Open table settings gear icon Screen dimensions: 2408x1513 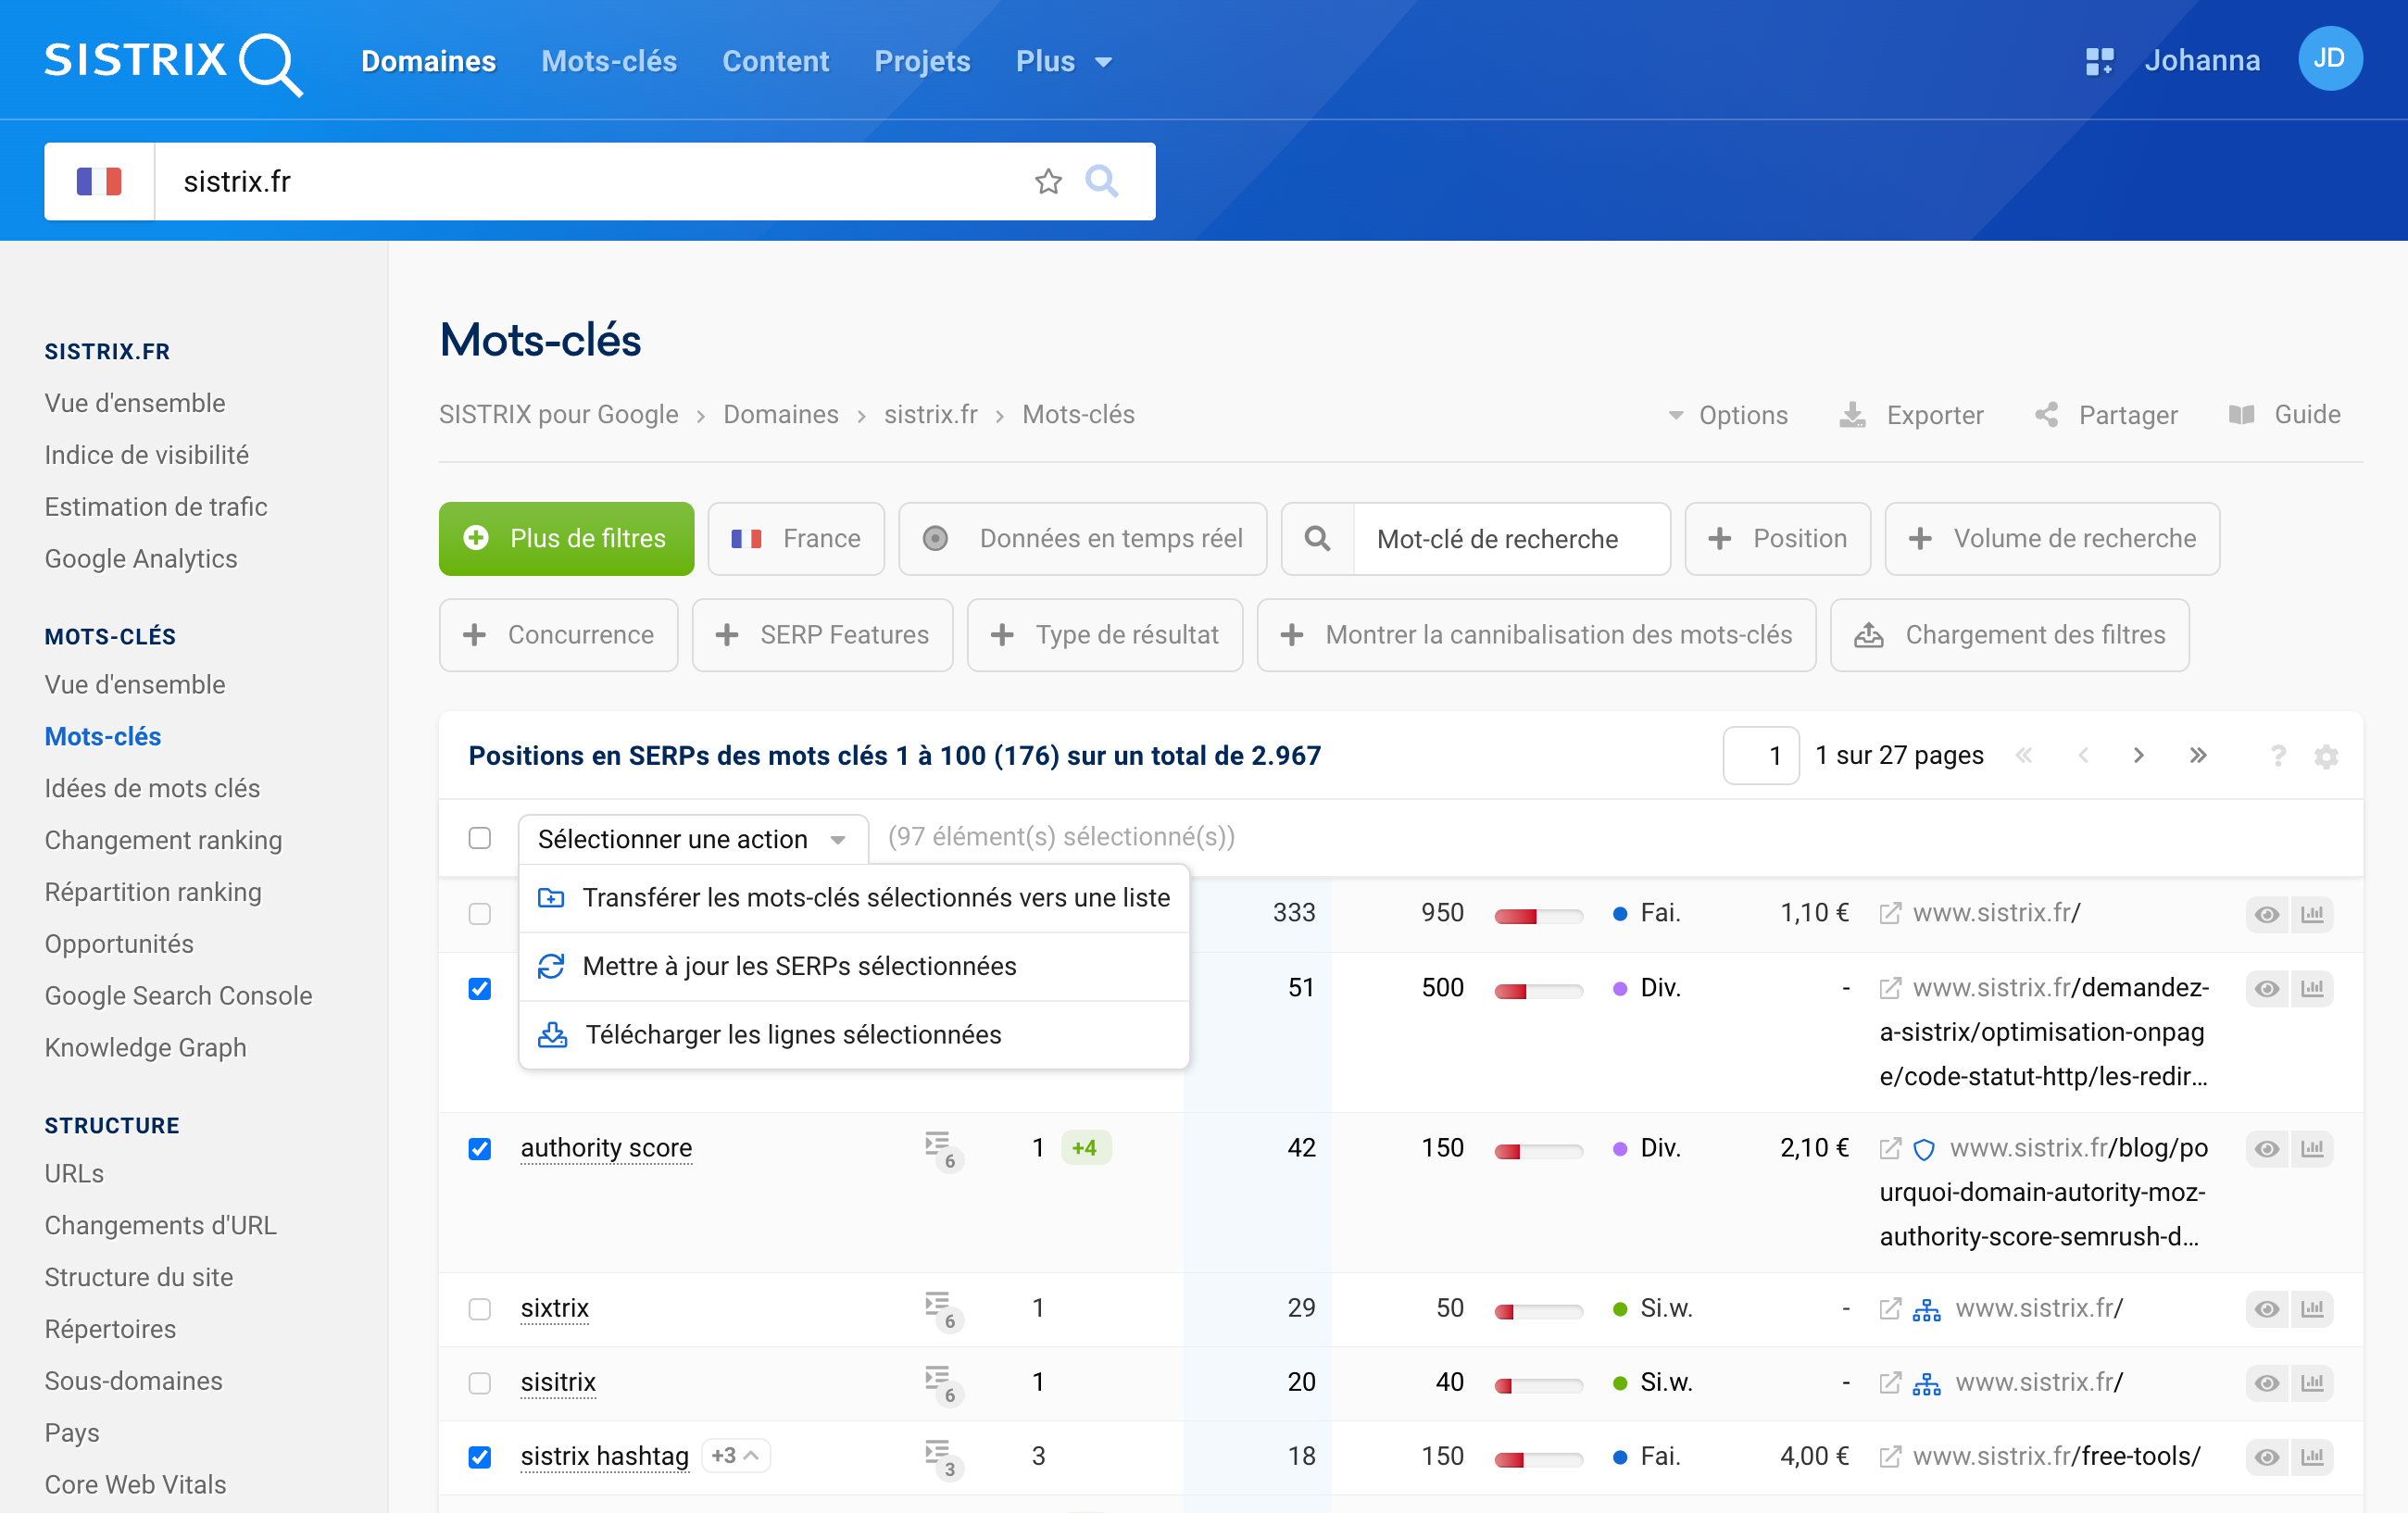click(2326, 756)
